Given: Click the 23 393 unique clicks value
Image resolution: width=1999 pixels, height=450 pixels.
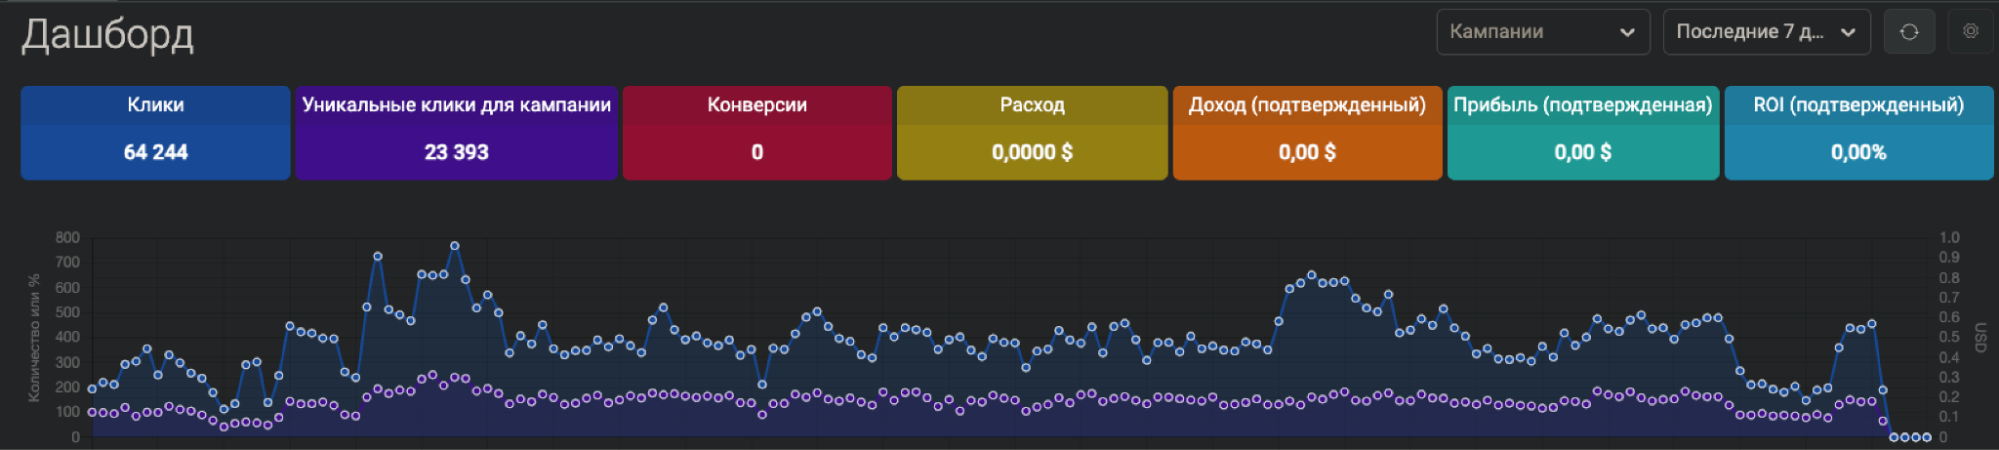Looking at the screenshot, I should click(x=456, y=152).
